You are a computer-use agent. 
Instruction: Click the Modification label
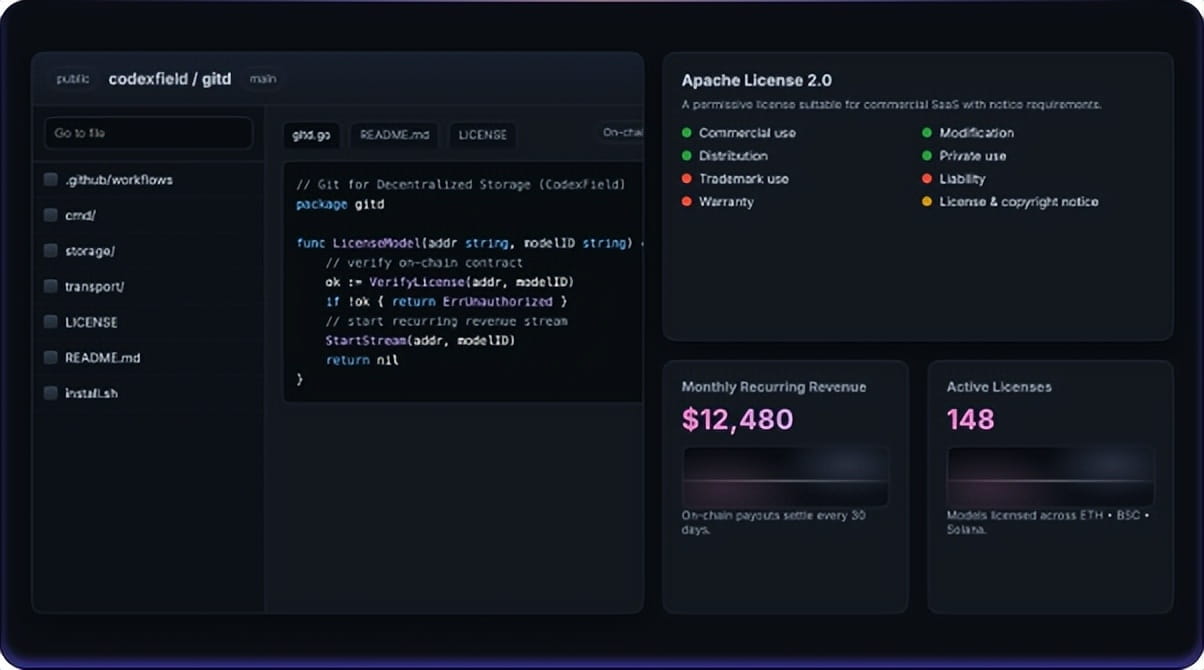tap(976, 133)
